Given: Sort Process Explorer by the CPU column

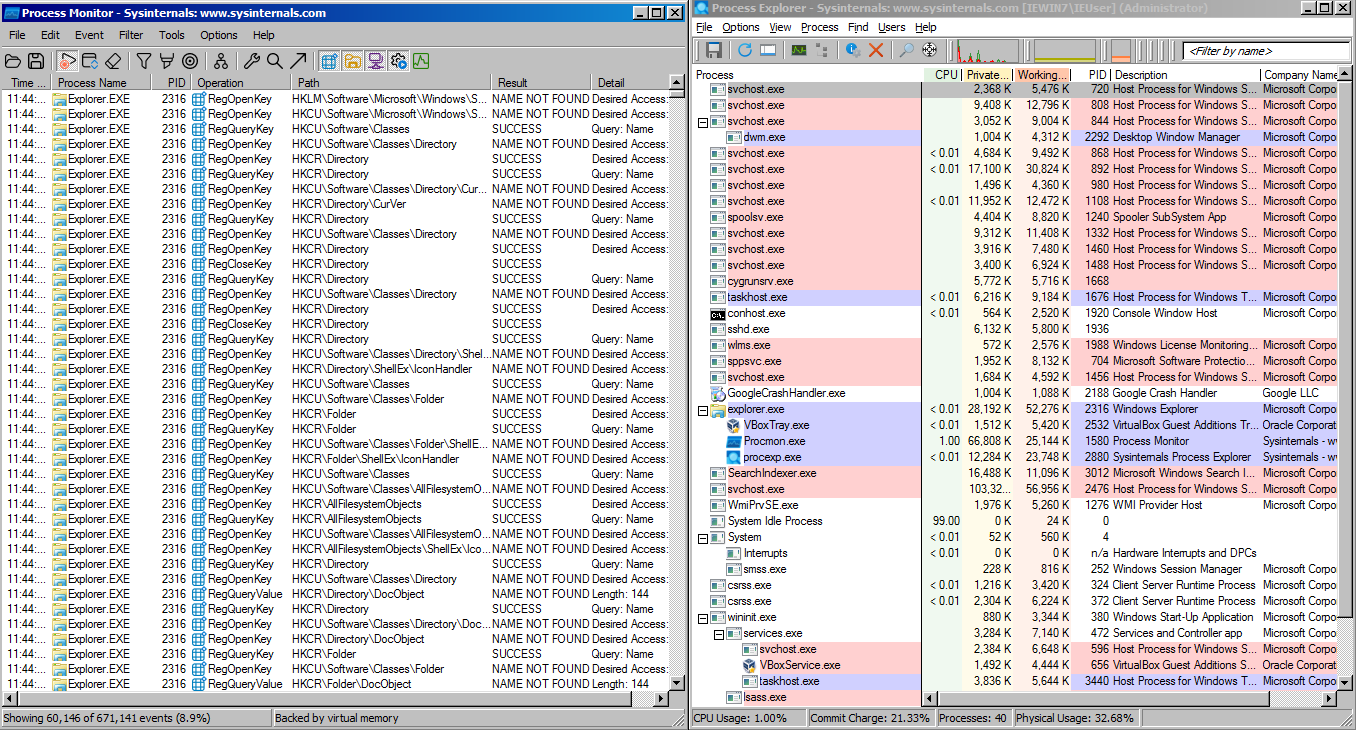Looking at the screenshot, I should click(943, 75).
